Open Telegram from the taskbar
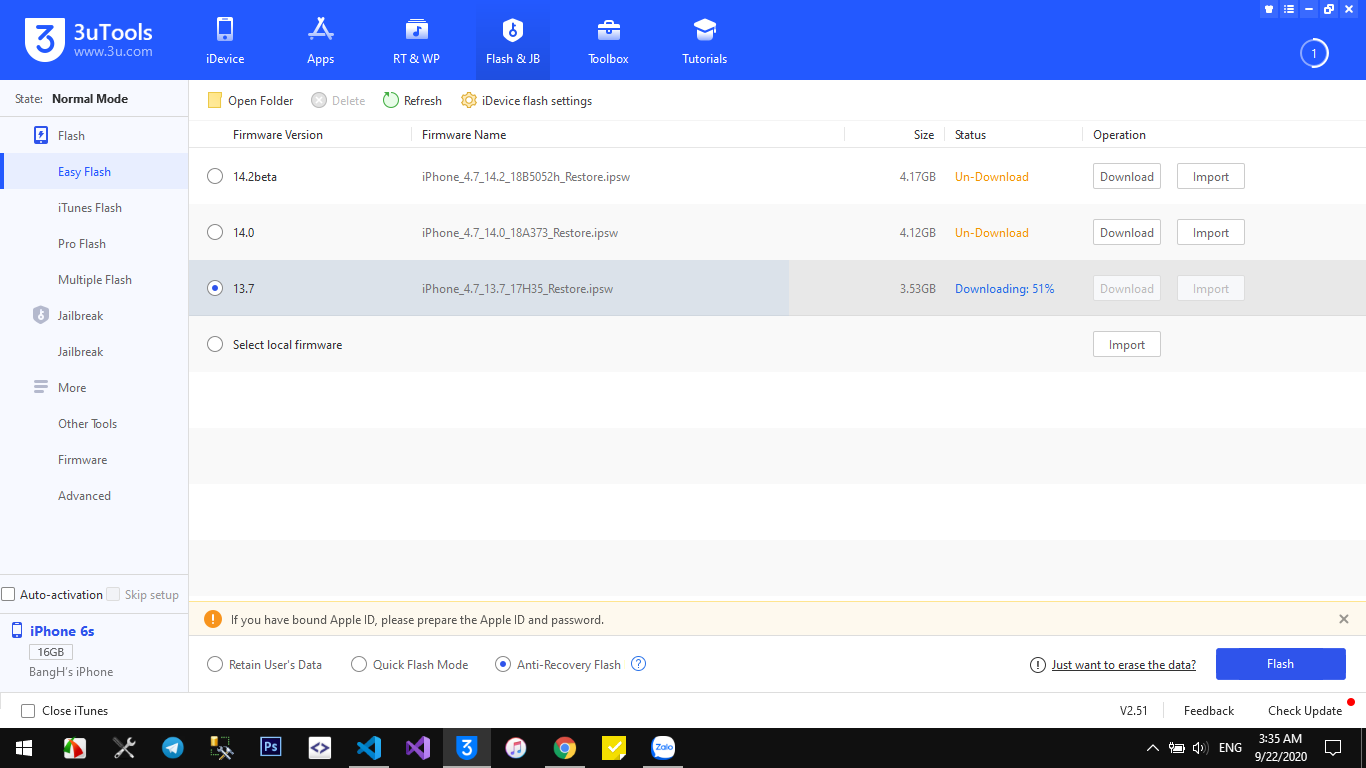 click(x=173, y=747)
